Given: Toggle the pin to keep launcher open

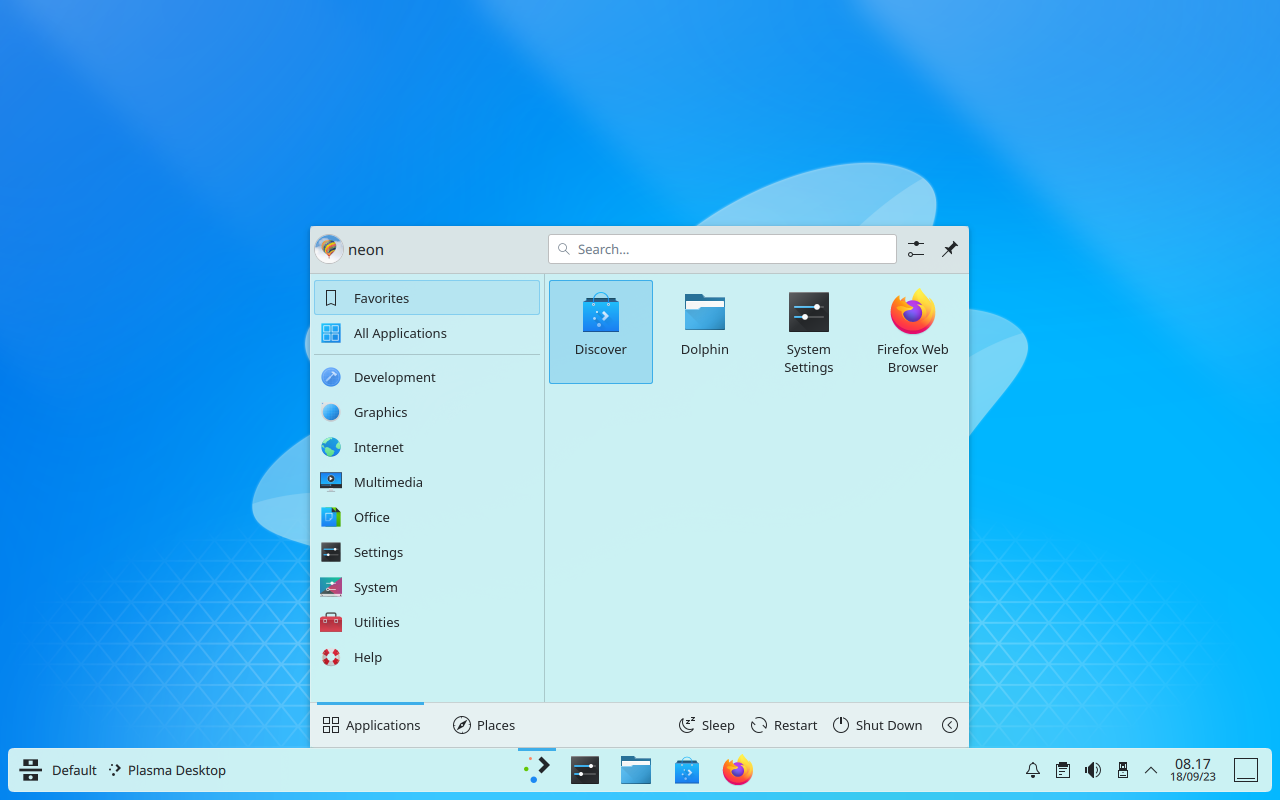Looking at the screenshot, I should coord(949,249).
